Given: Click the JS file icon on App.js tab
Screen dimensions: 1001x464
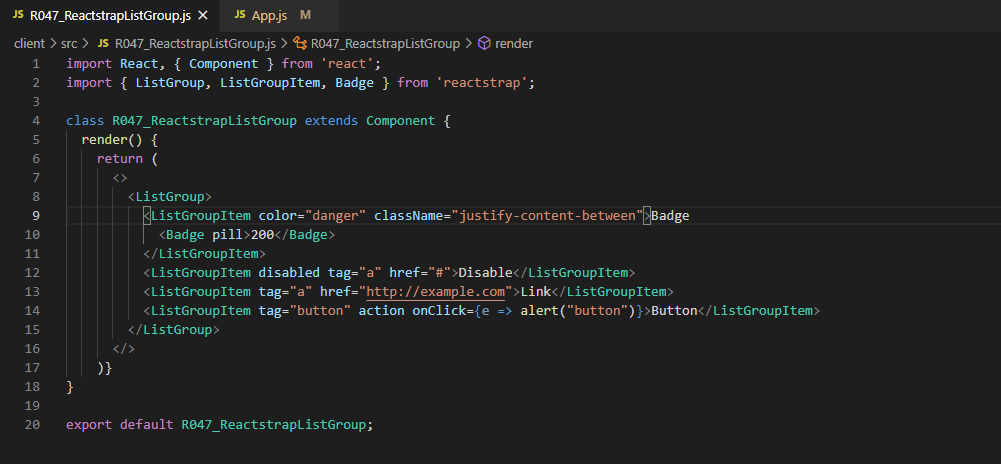Looking at the screenshot, I should [240, 15].
